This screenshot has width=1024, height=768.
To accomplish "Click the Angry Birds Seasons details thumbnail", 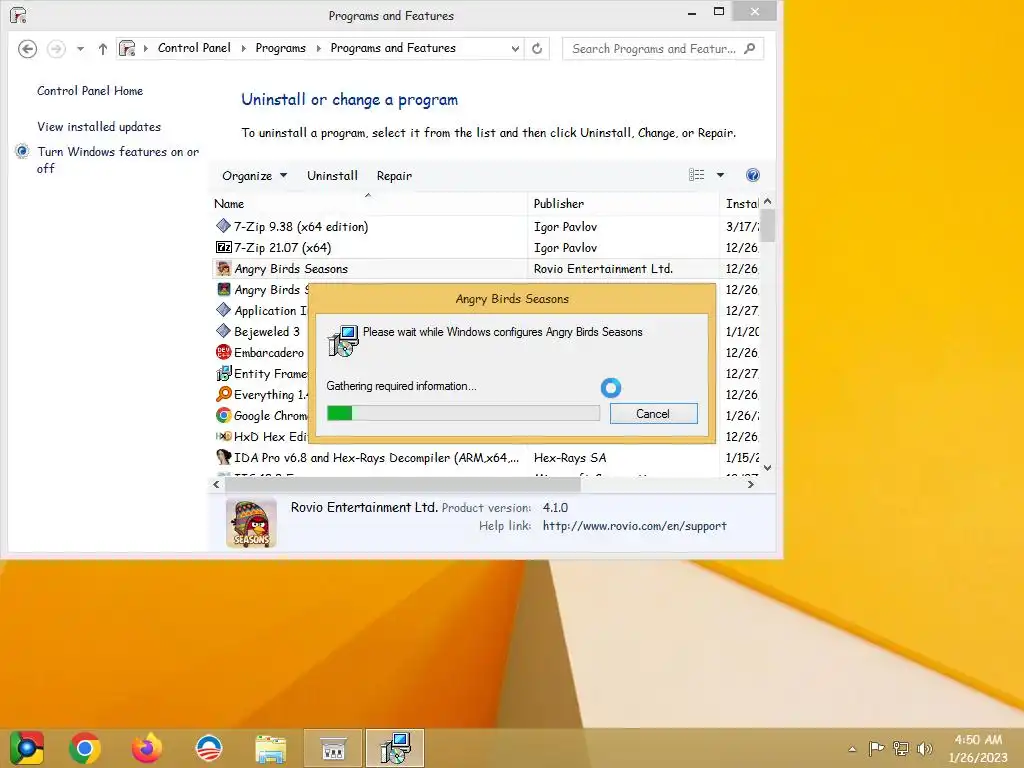I will [x=251, y=523].
